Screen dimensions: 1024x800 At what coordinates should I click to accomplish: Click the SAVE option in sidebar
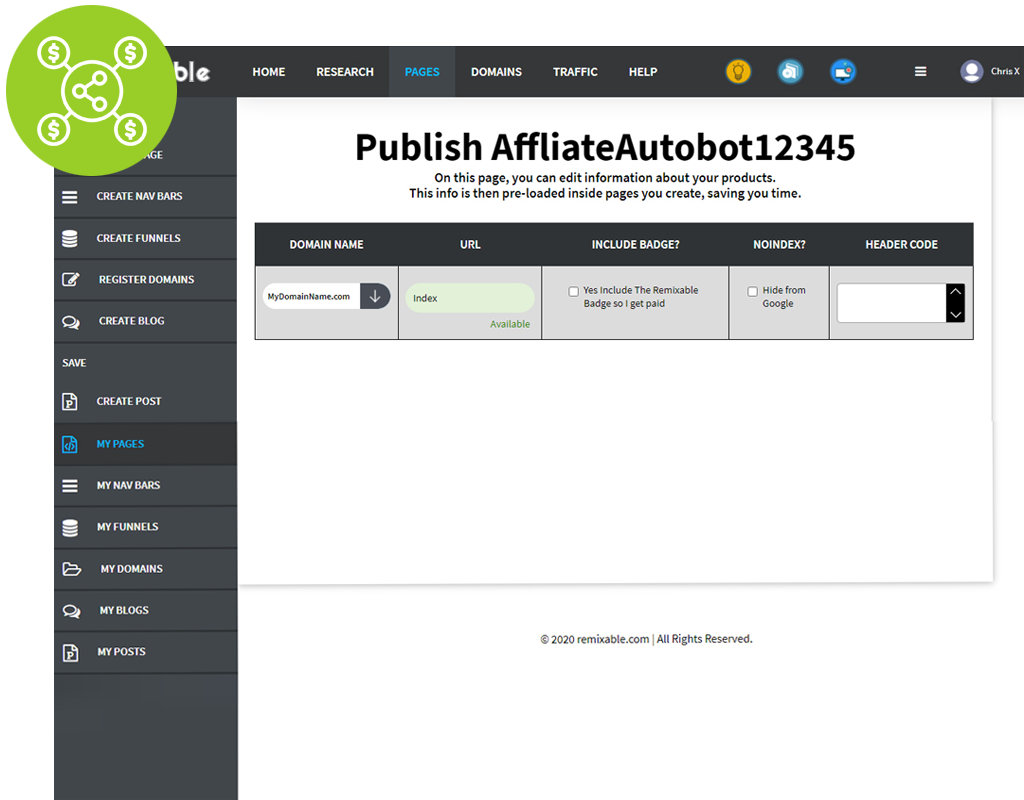[x=73, y=362]
